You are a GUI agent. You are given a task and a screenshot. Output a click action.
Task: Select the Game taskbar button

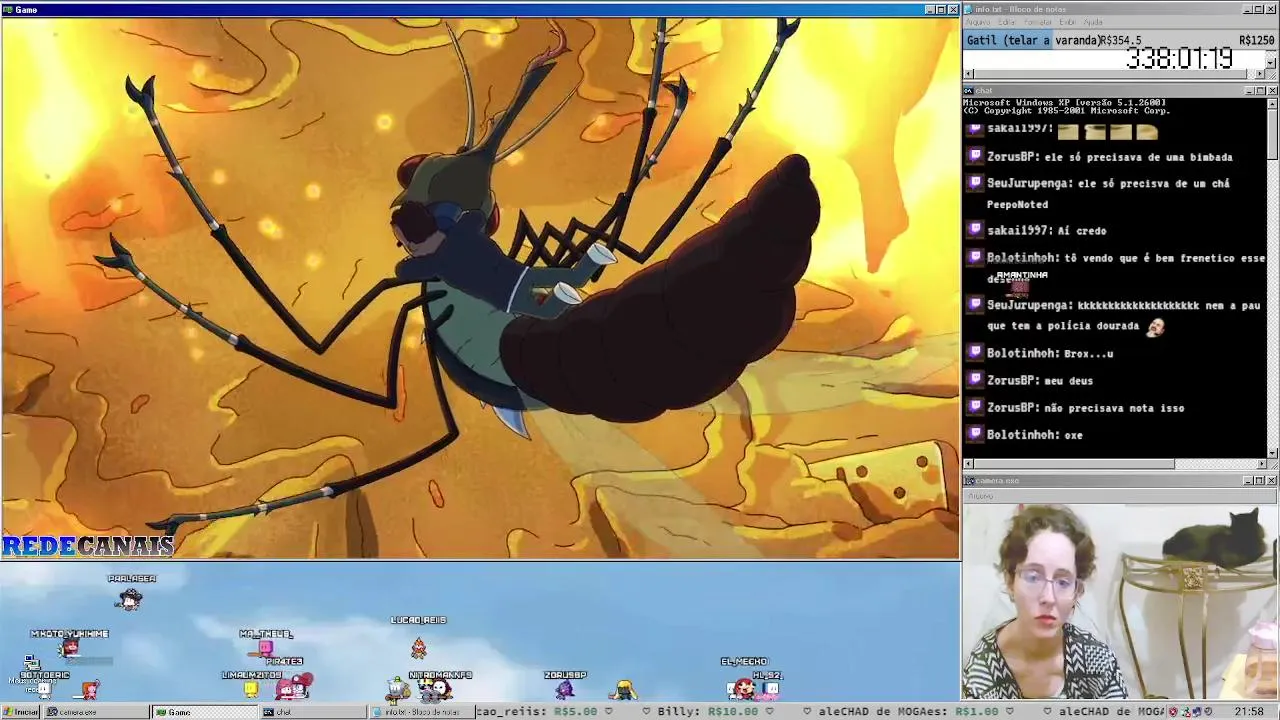(204, 712)
